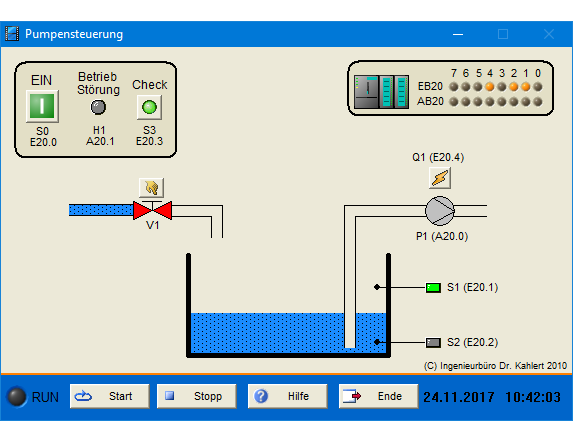Click the red V1 valve symbol
Viewport: 573px width, 441px height.
pyautogui.click(x=152, y=210)
